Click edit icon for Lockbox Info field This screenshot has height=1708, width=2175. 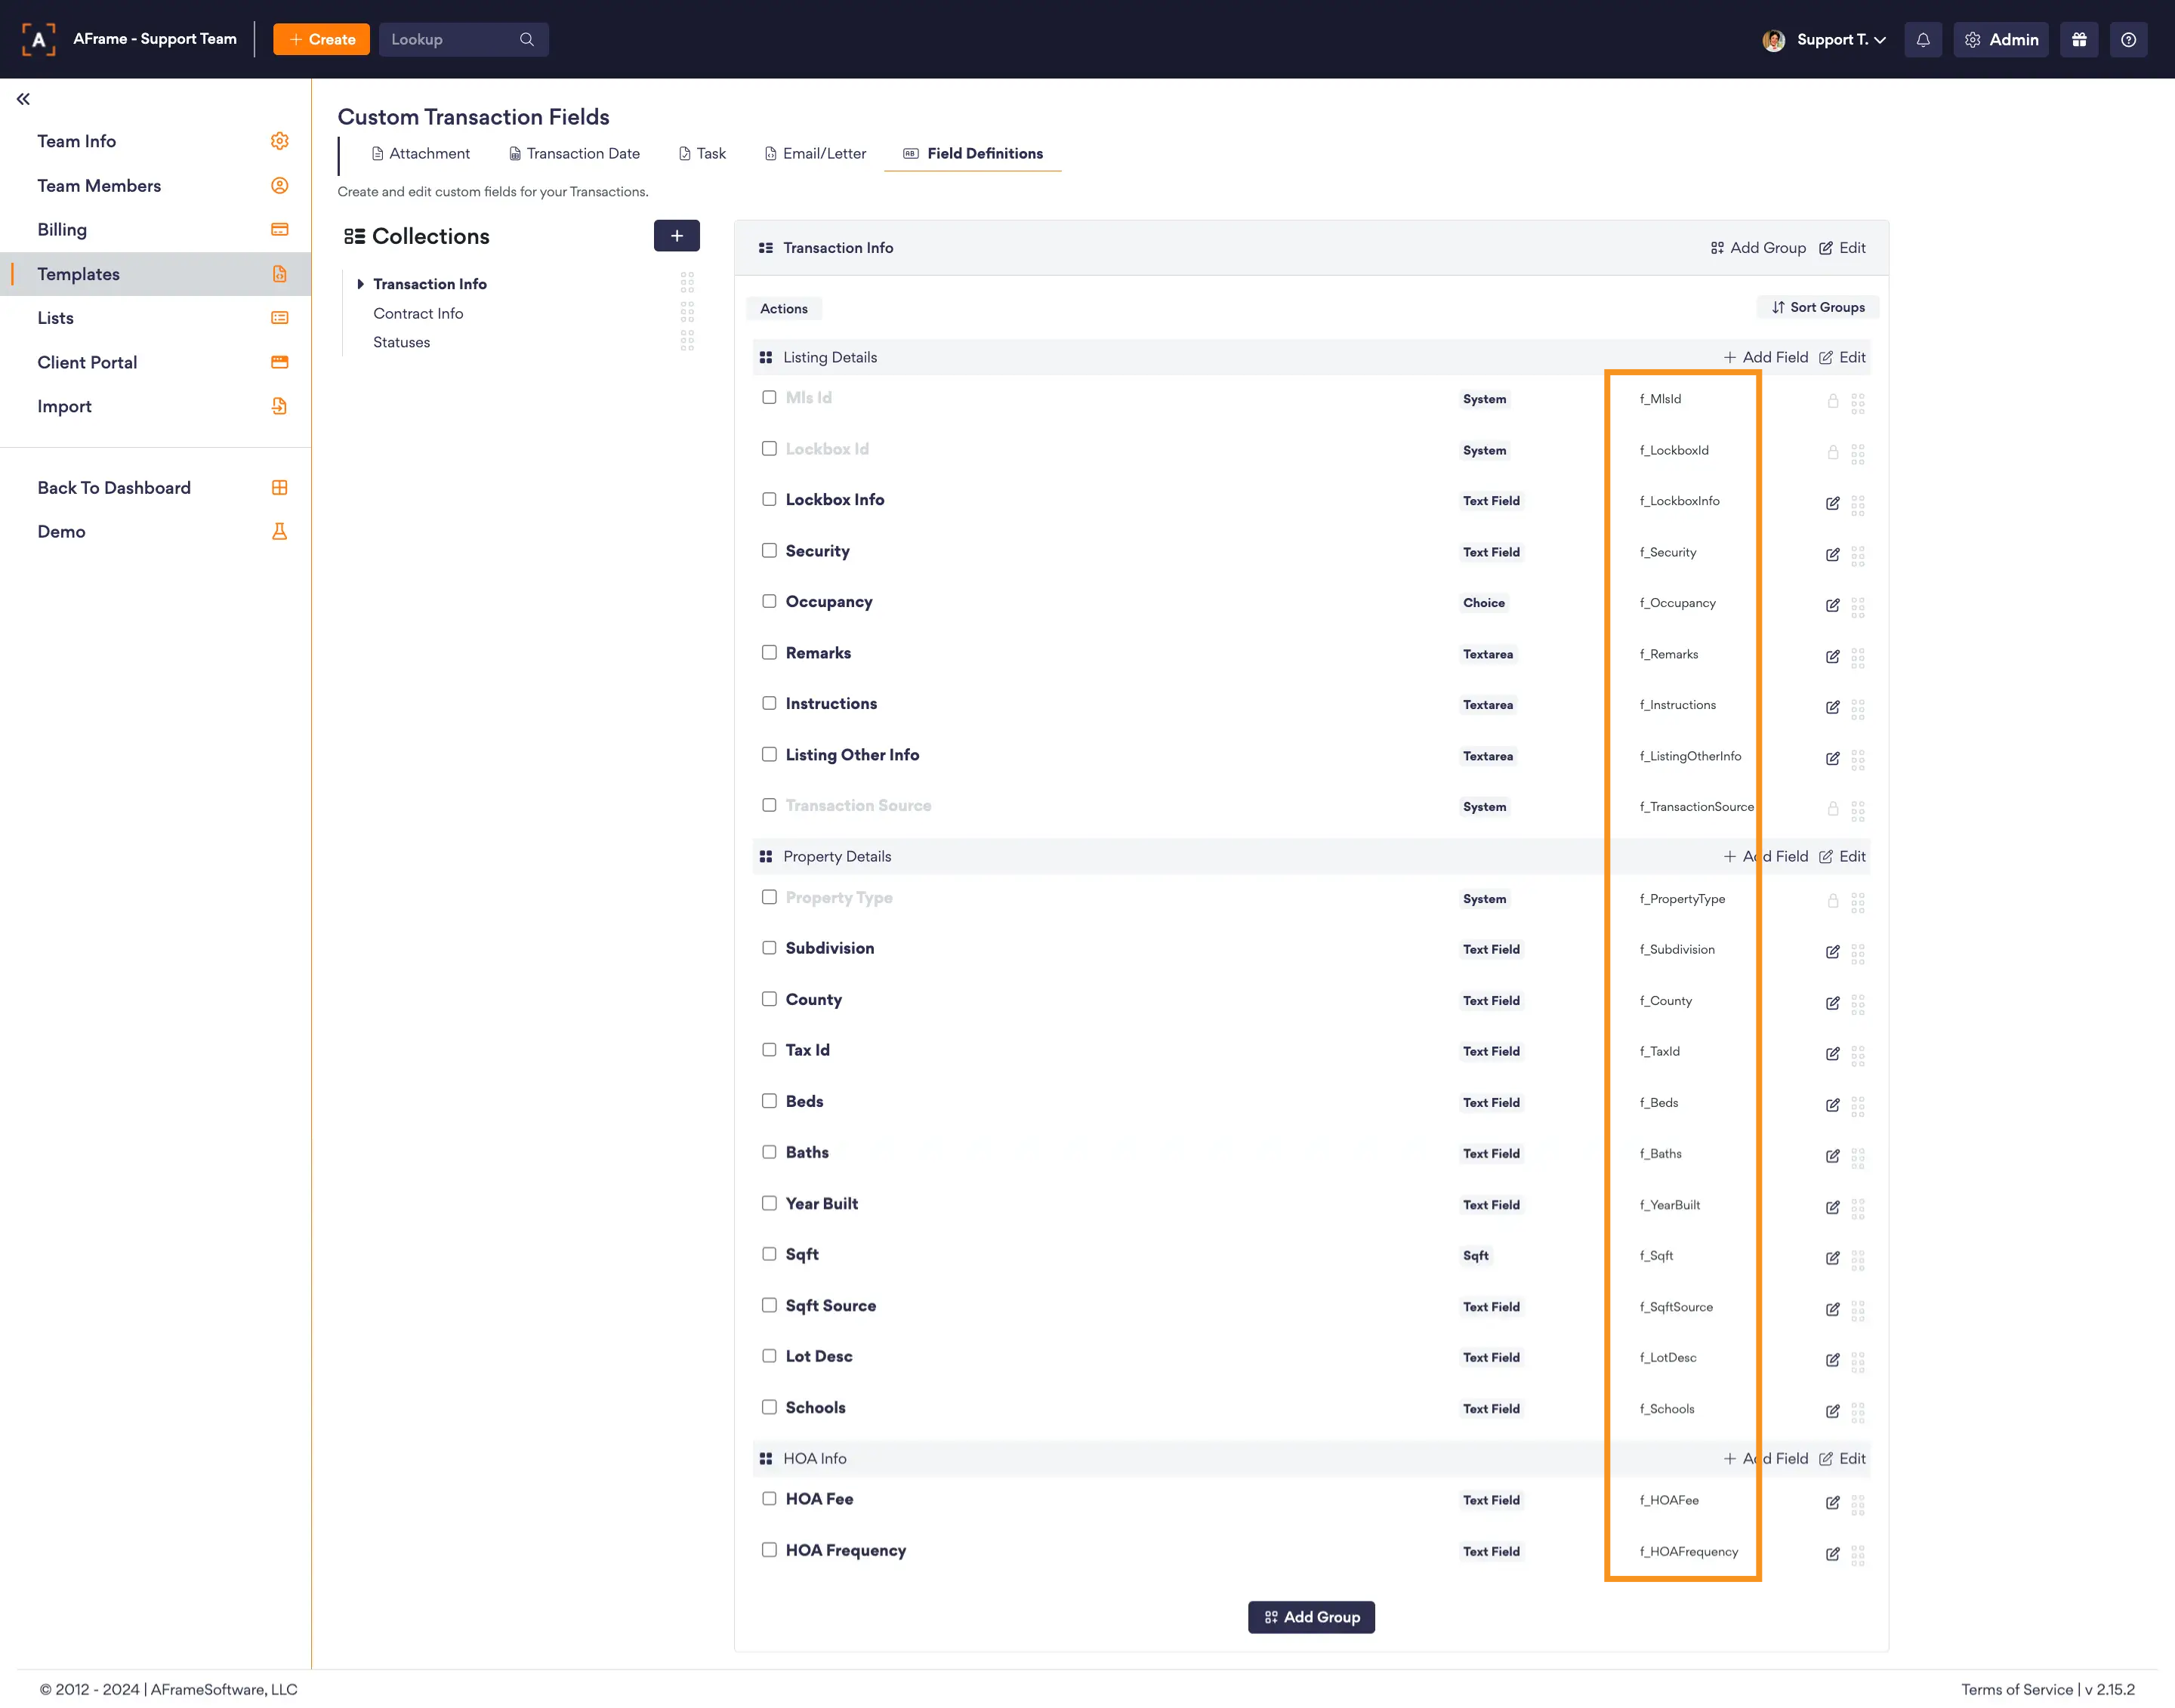tap(1832, 503)
